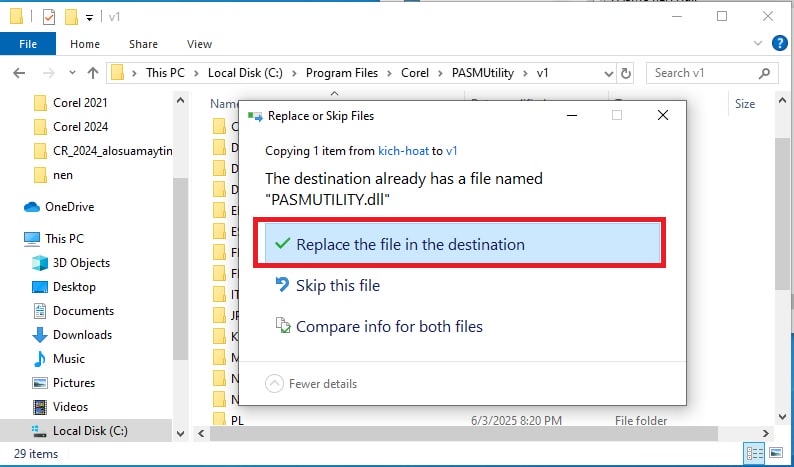The height and width of the screenshot is (467, 794).
Task: Click the Music note icon
Action: coord(39,359)
